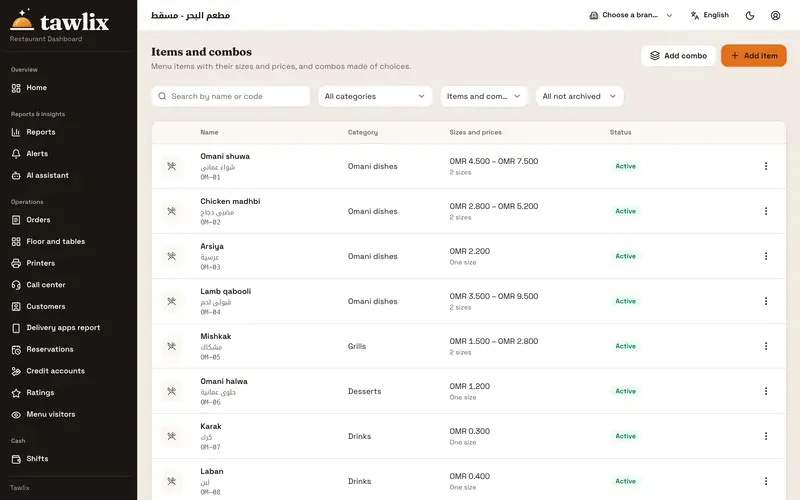Click the Shifts icon in sidebar
The image size is (800, 500).
click(x=16, y=459)
